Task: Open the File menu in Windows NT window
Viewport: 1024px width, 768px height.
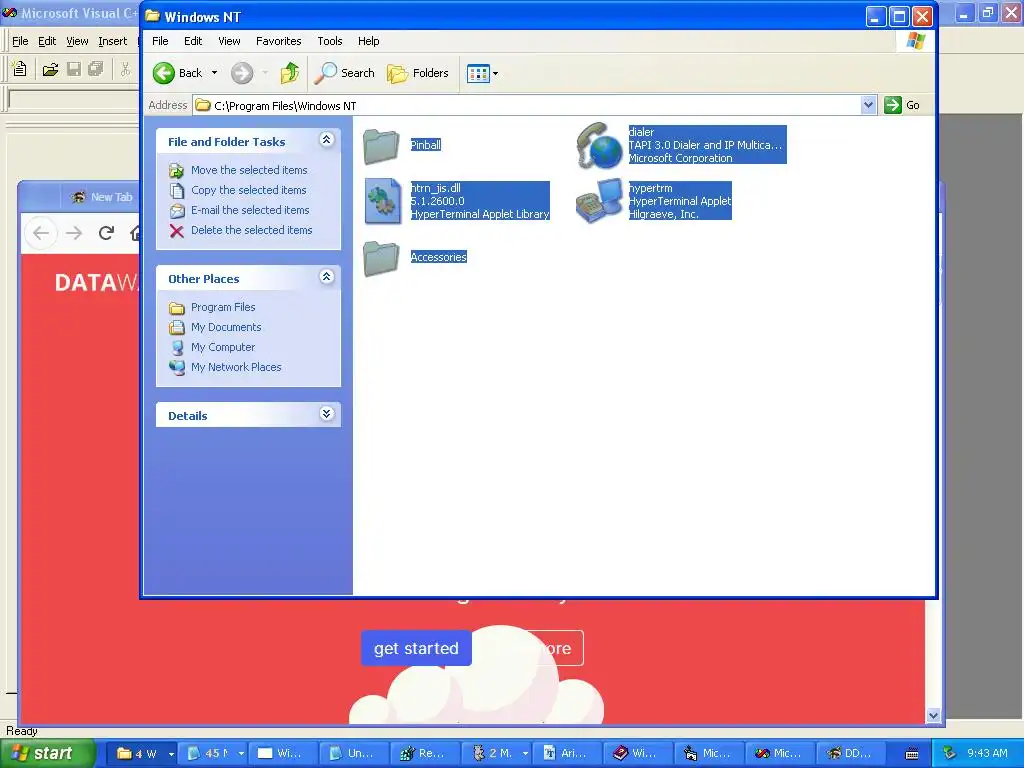Action: pyautogui.click(x=160, y=41)
